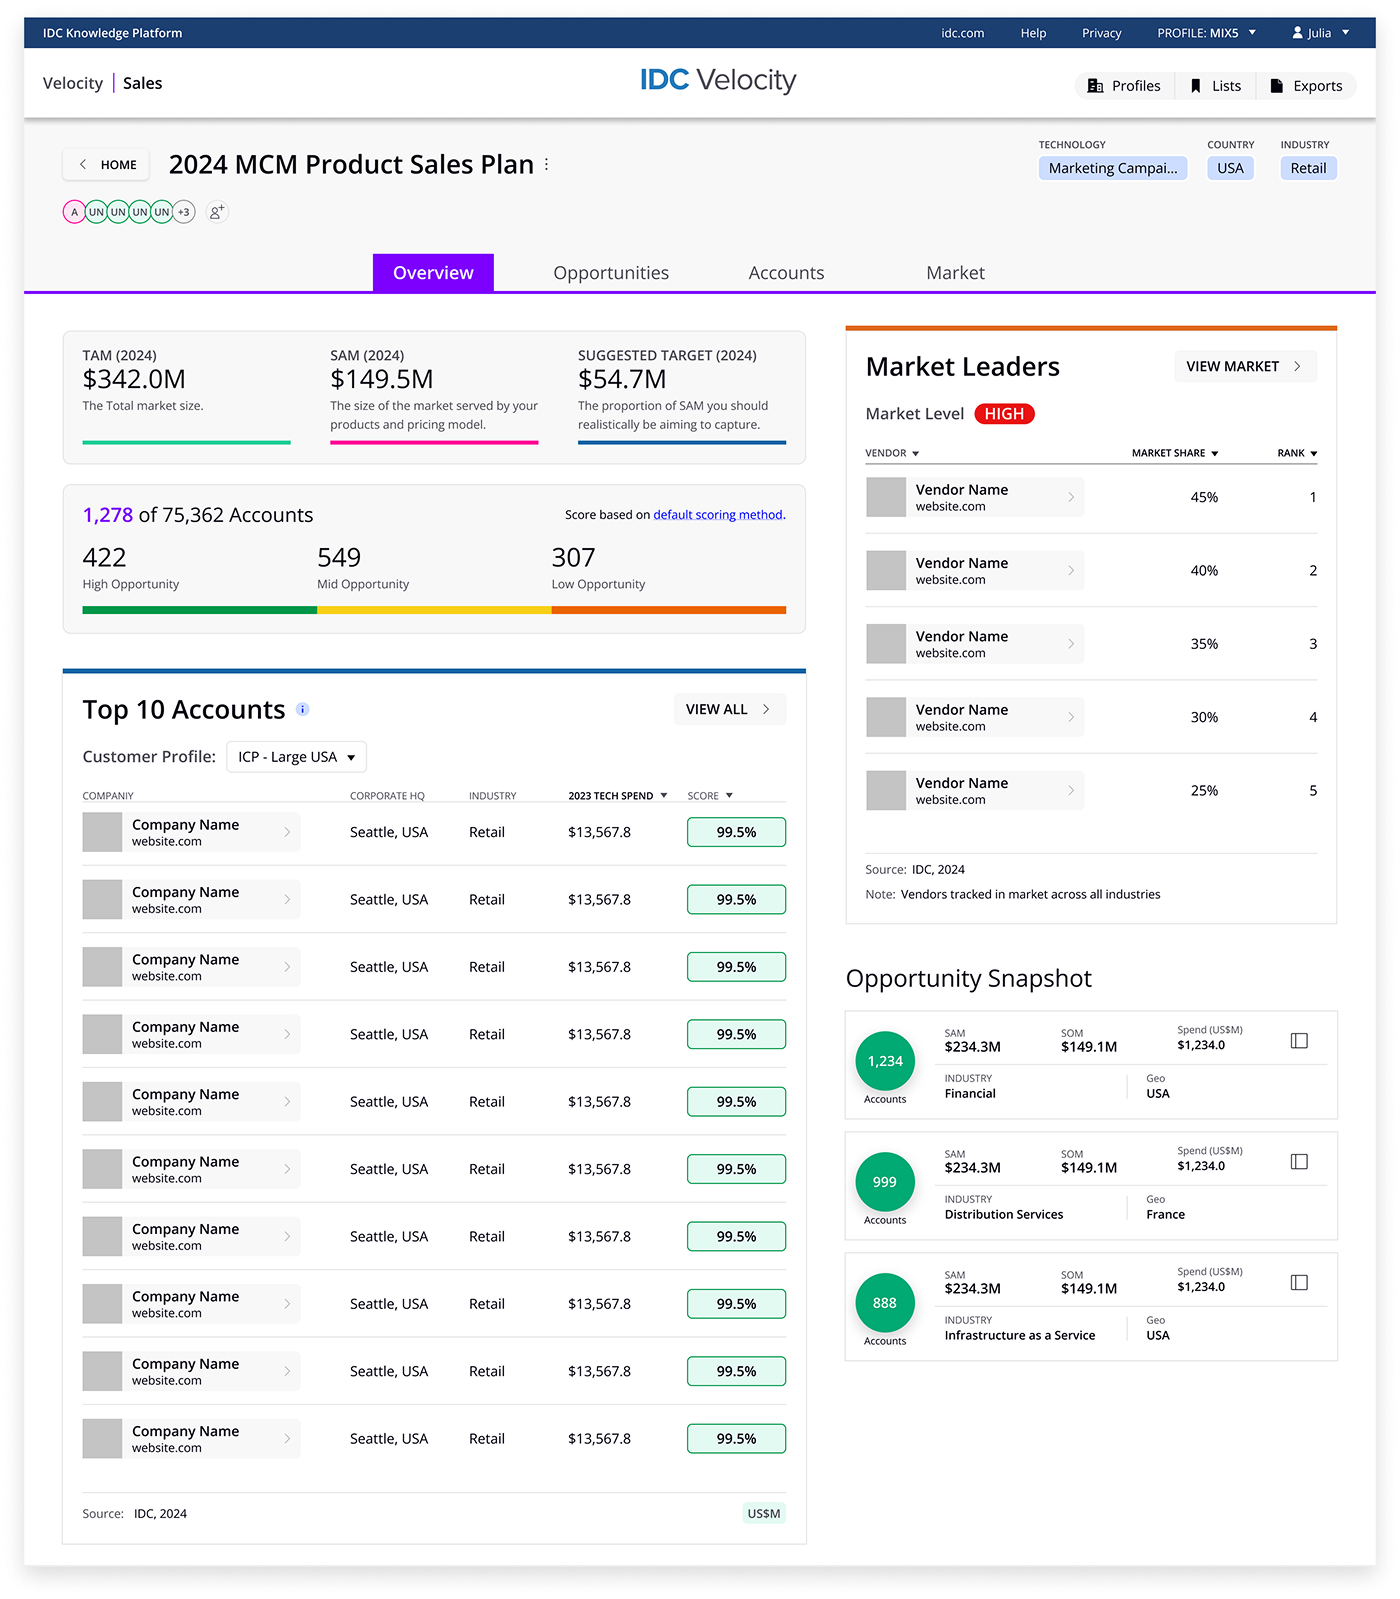
Task: Select the Retail industry filter chip
Action: click(x=1308, y=169)
